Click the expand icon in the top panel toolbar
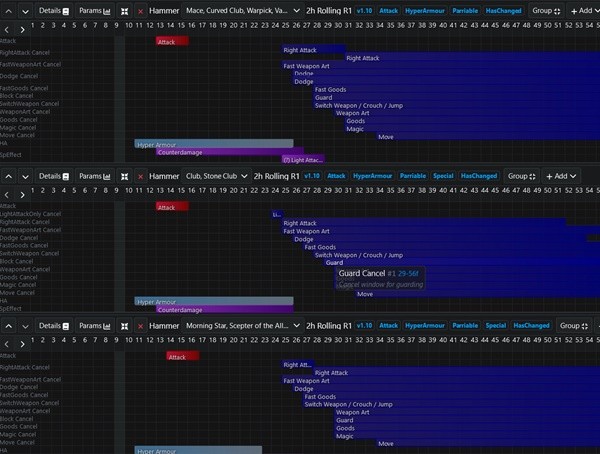The image size is (600, 454). (x=124, y=9)
